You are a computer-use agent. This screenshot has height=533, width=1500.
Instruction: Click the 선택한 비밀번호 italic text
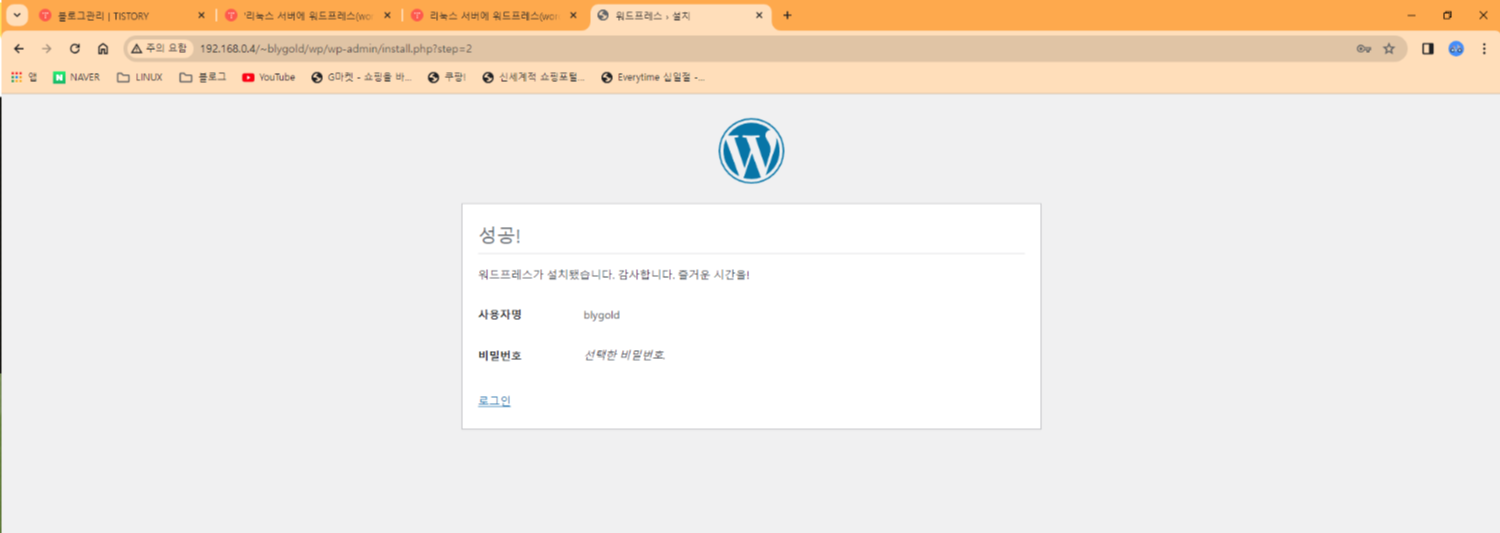point(624,355)
